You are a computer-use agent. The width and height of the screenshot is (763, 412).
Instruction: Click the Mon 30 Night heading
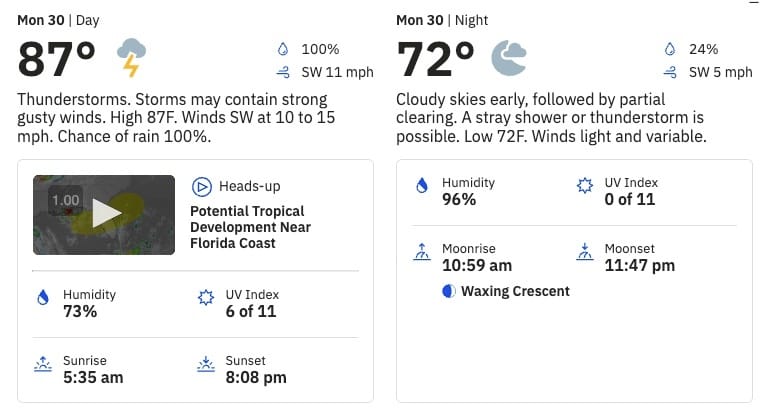coord(442,20)
